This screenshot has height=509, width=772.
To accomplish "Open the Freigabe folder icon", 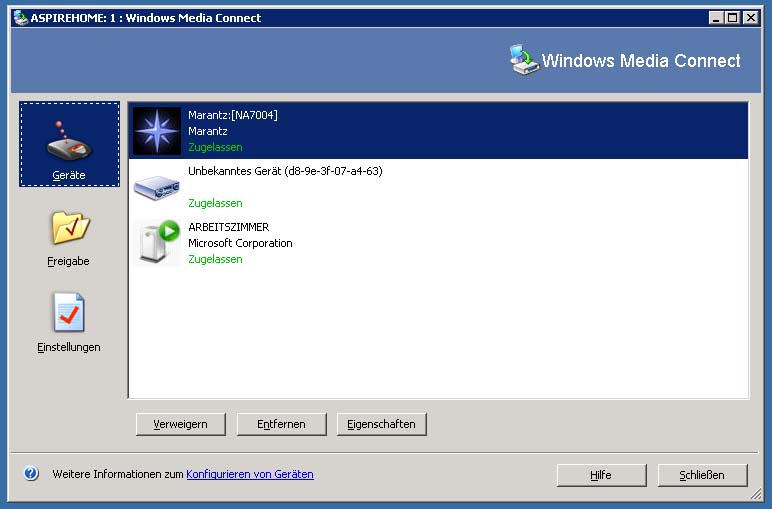I will pyautogui.click(x=69, y=228).
